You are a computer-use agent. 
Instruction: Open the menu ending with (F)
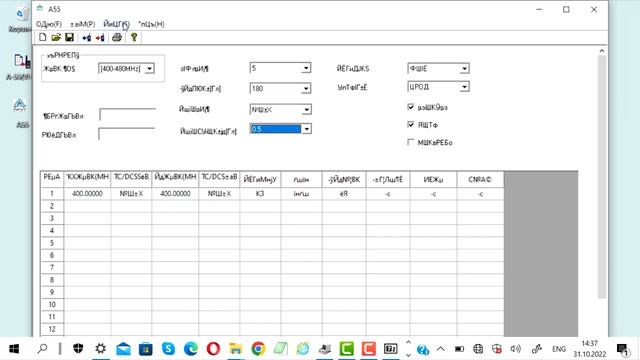49,24
